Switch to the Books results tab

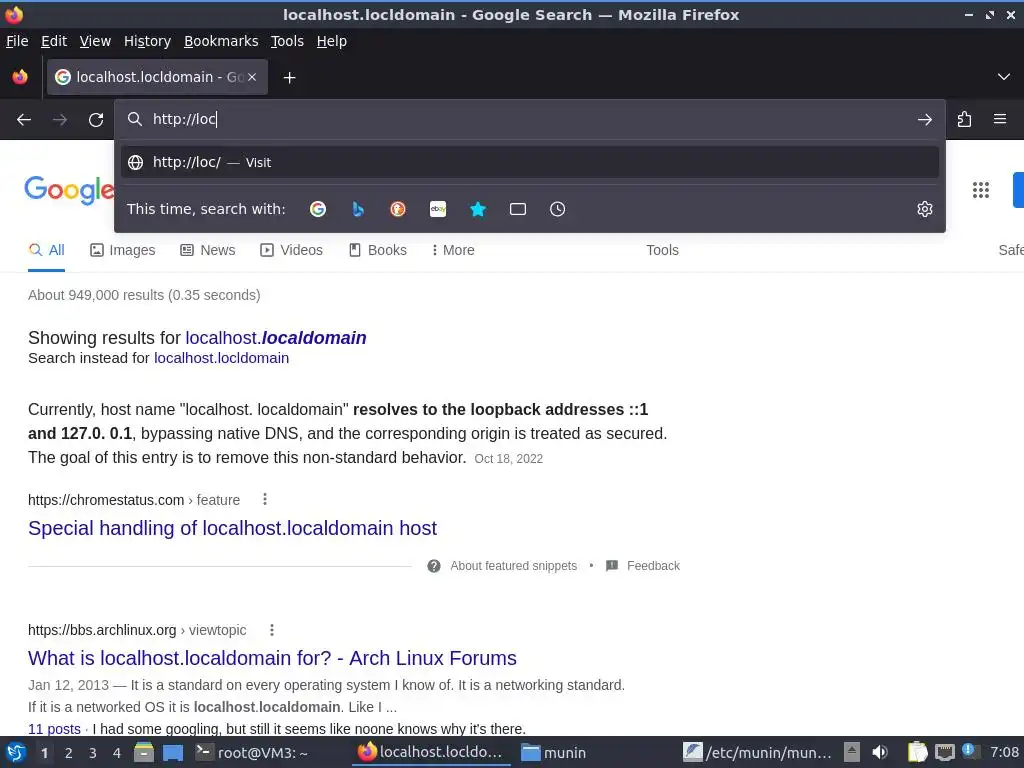tap(377, 250)
